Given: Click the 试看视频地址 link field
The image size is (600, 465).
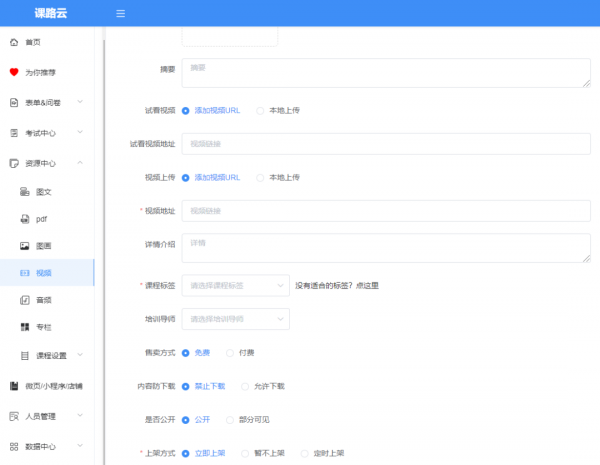Looking at the screenshot, I should [386, 144].
